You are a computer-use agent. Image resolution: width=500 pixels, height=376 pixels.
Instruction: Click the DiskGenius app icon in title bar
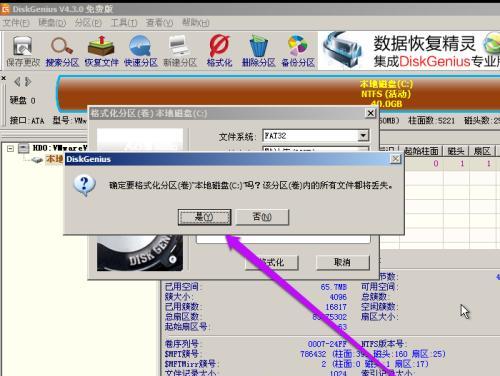(5, 9)
